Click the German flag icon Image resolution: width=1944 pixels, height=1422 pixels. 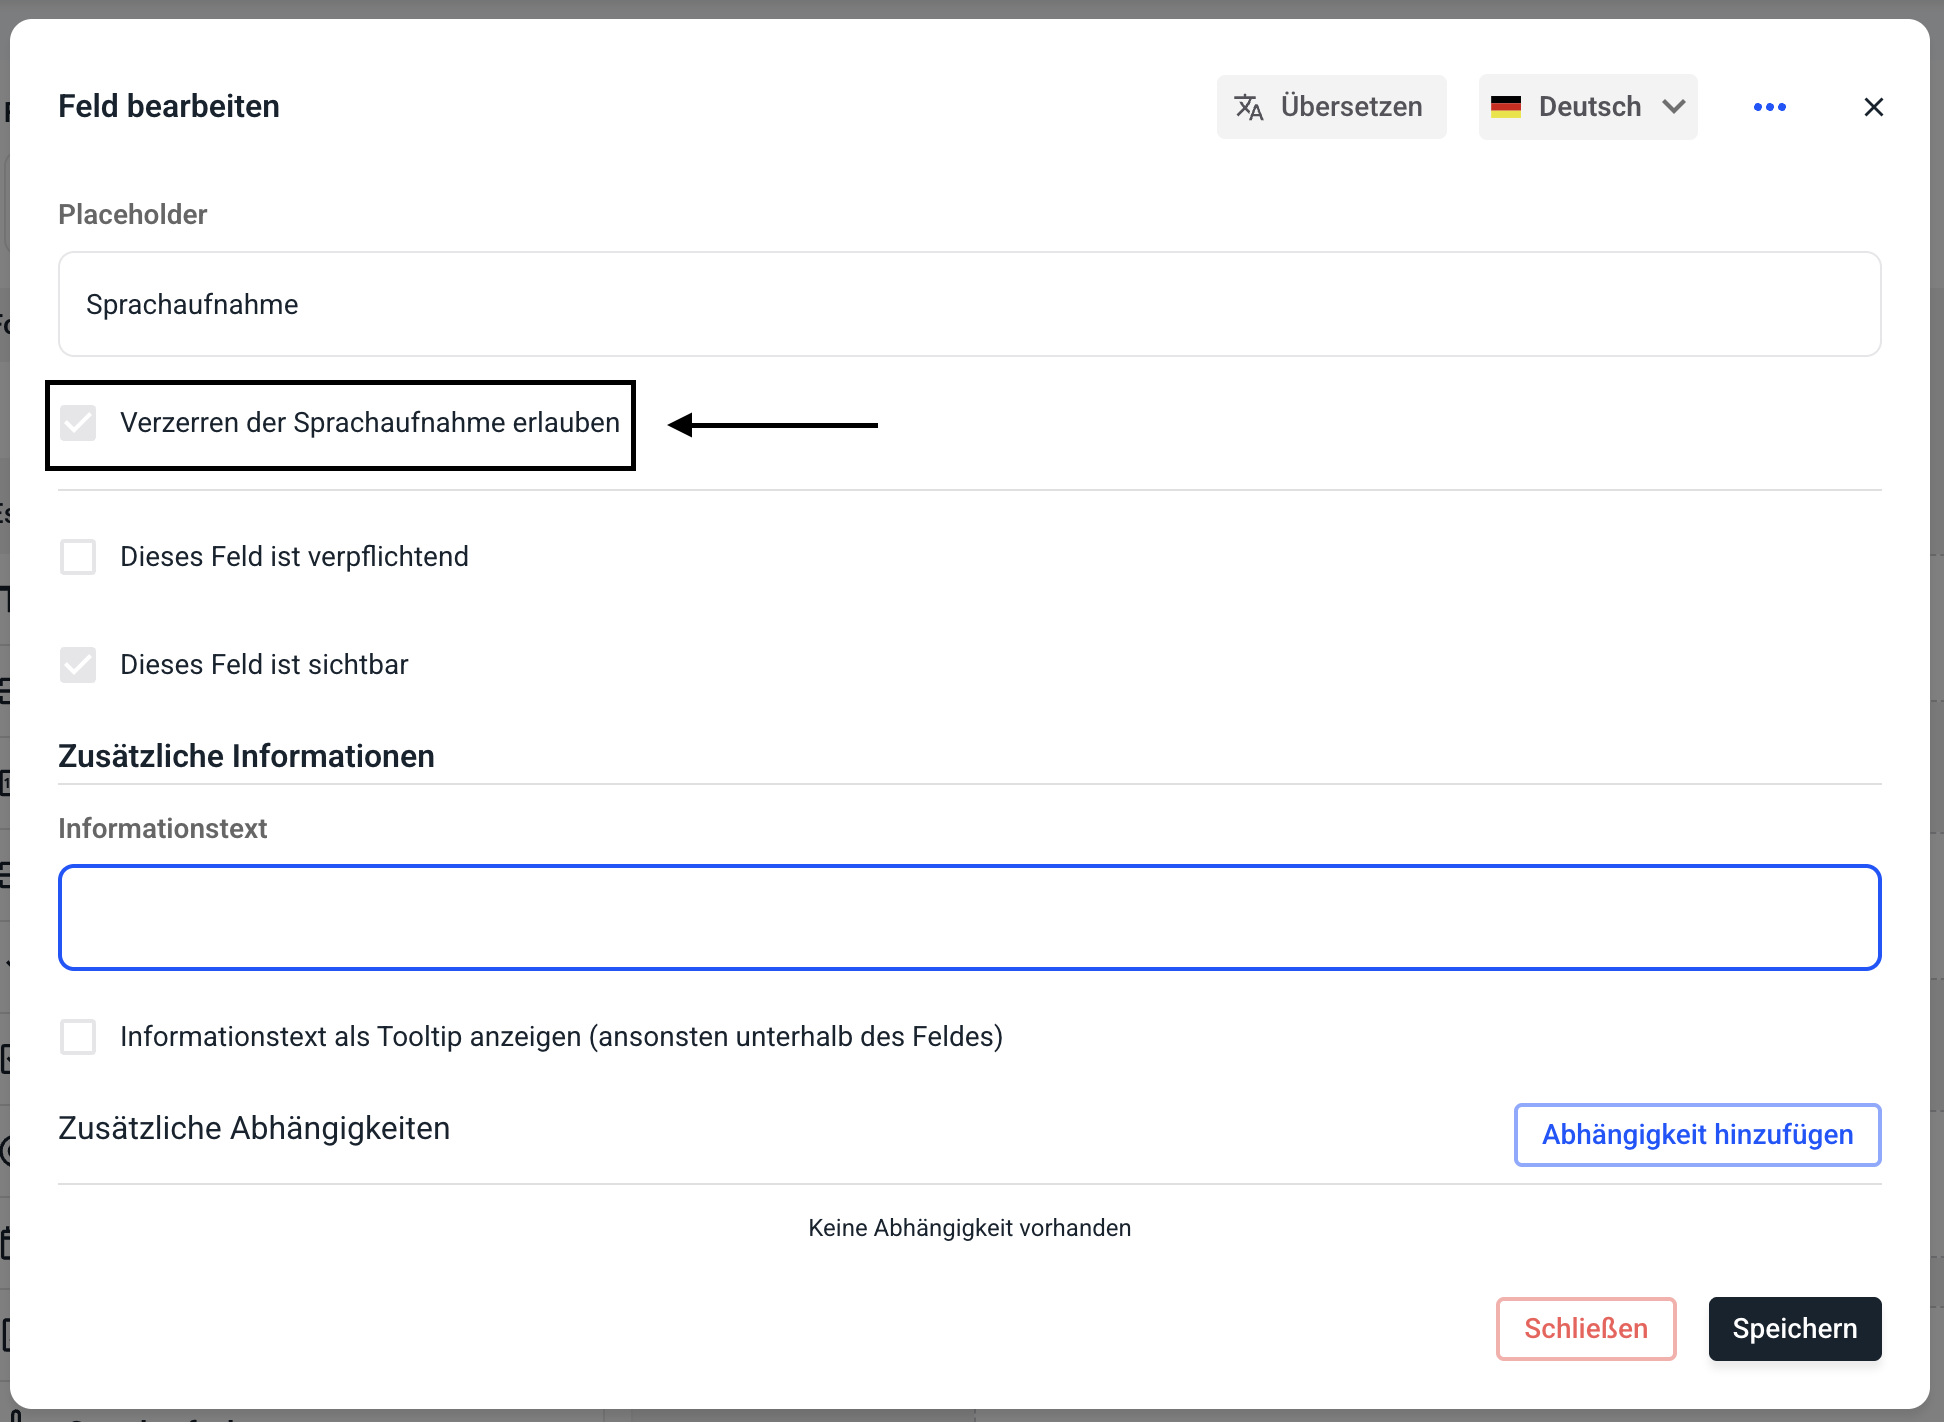[1505, 107]
